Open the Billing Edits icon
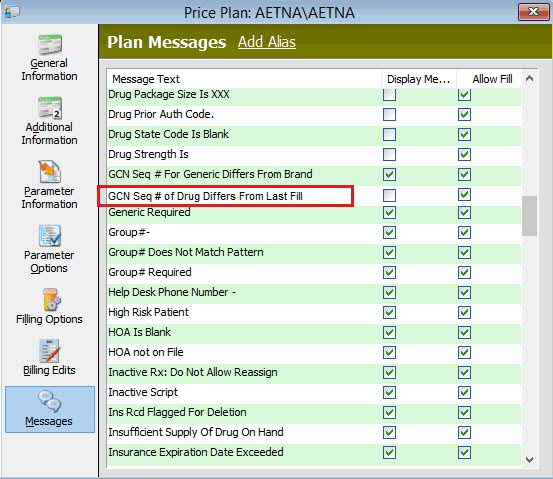Viewport: 553px width, 479px height. 50,351
